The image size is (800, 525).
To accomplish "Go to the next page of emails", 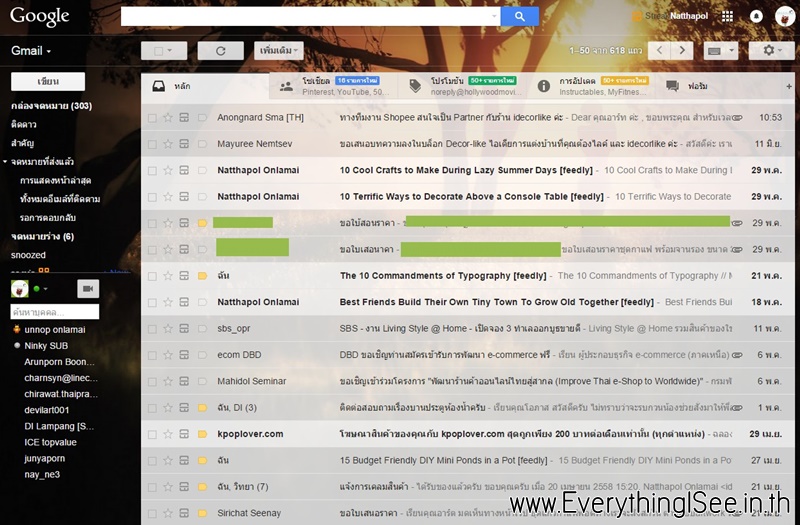I will (682, 51).
